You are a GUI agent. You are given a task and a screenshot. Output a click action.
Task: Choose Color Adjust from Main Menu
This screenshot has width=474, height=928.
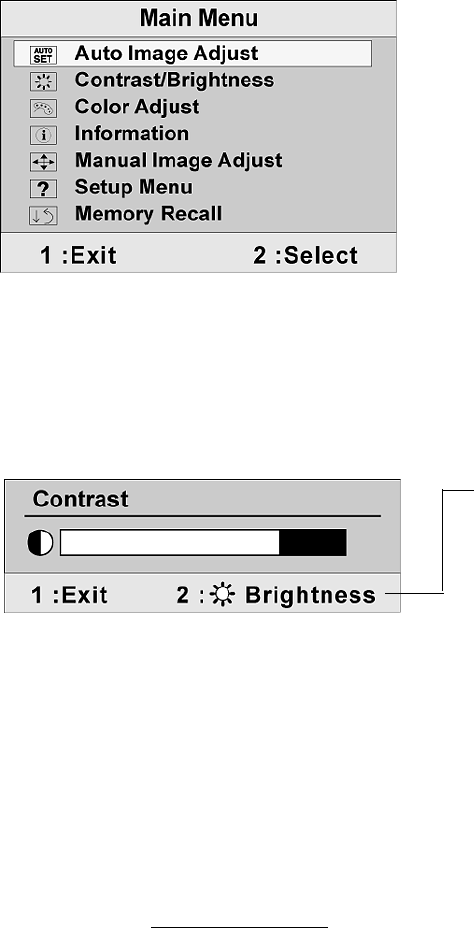pyautogui.click(x=137, y=107)
